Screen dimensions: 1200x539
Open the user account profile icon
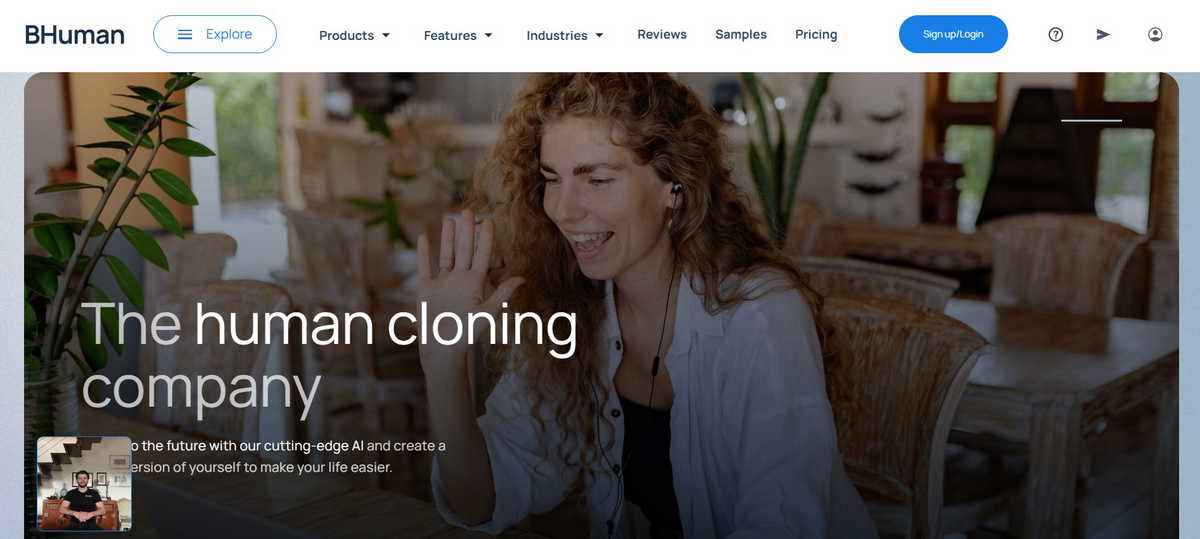coord(1155,34)
